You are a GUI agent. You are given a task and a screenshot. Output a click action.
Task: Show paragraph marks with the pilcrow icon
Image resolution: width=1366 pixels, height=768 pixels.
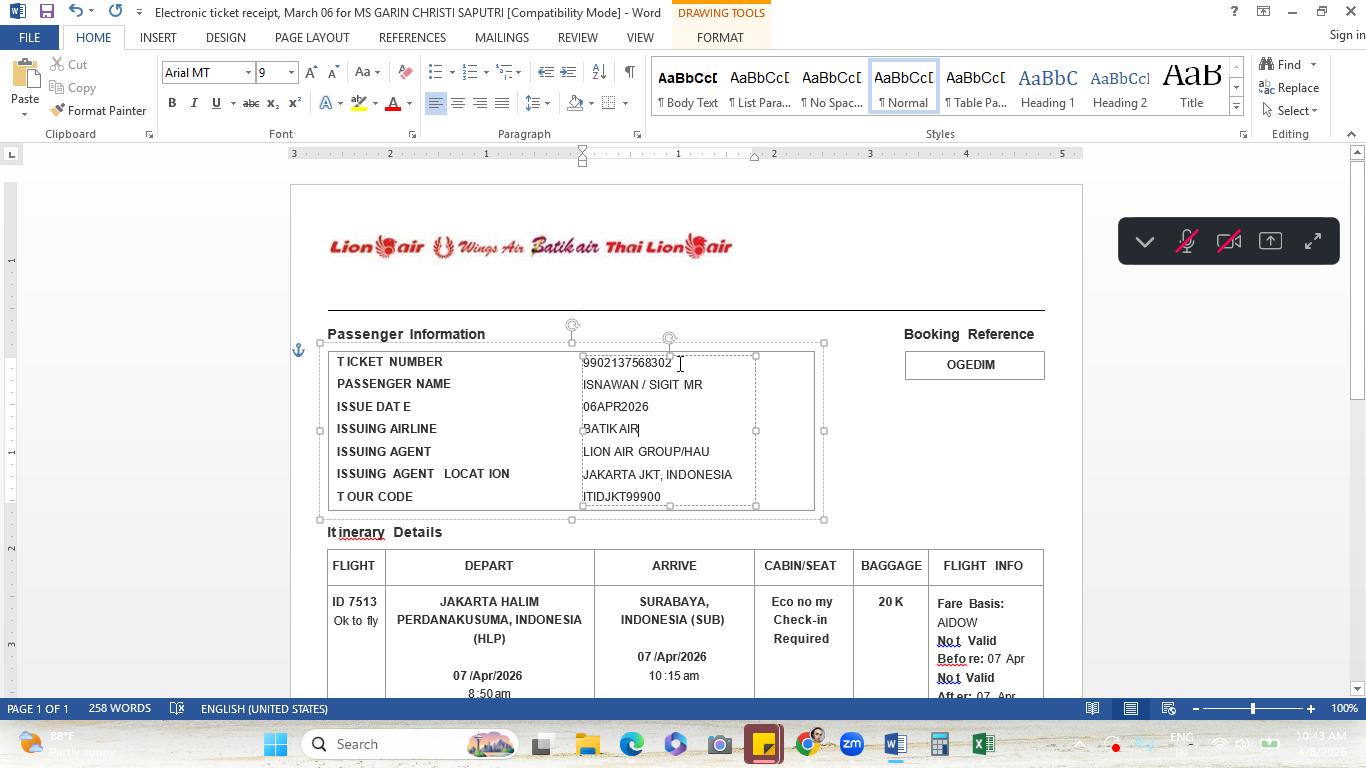click(x=629, y=72)
